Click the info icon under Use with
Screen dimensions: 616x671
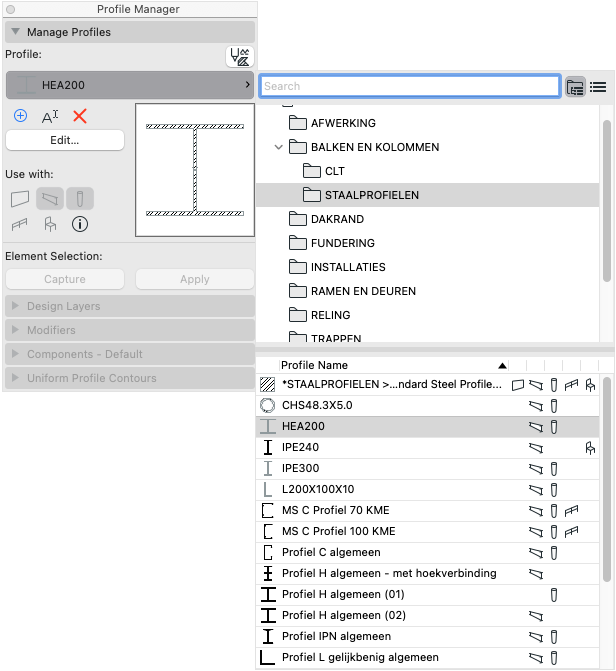coord(80,224)
